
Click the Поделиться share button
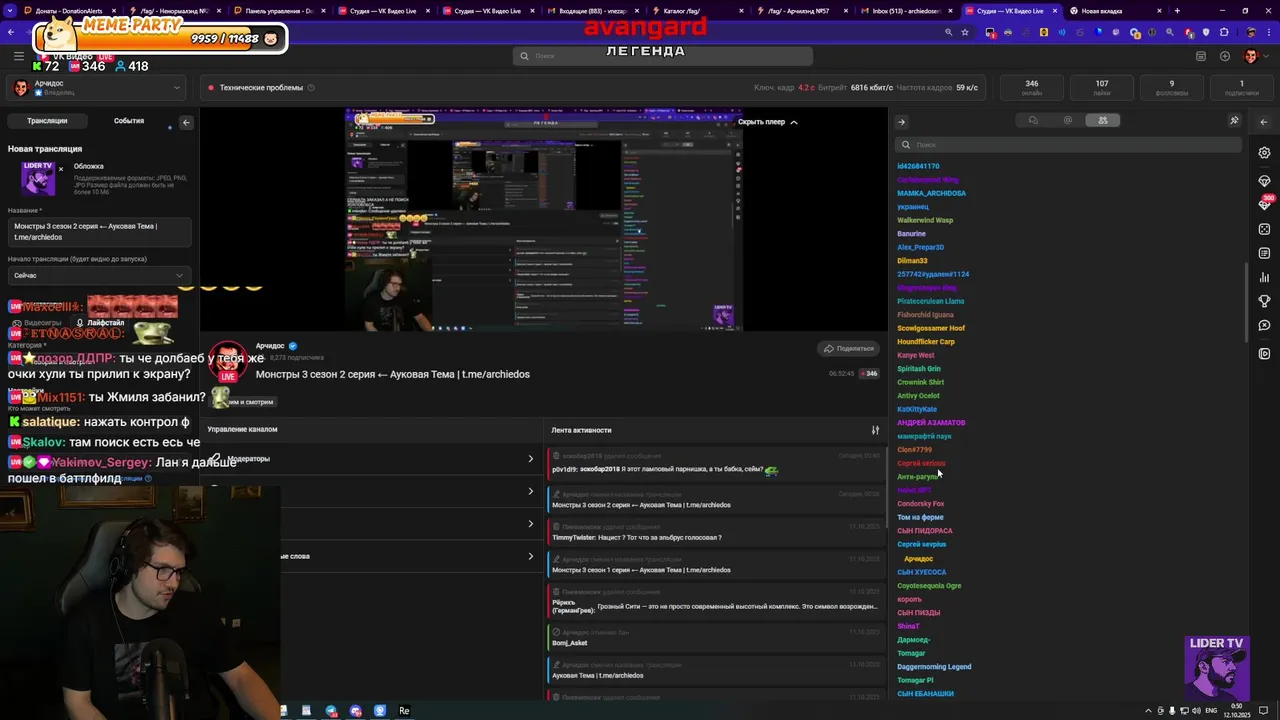848,349
